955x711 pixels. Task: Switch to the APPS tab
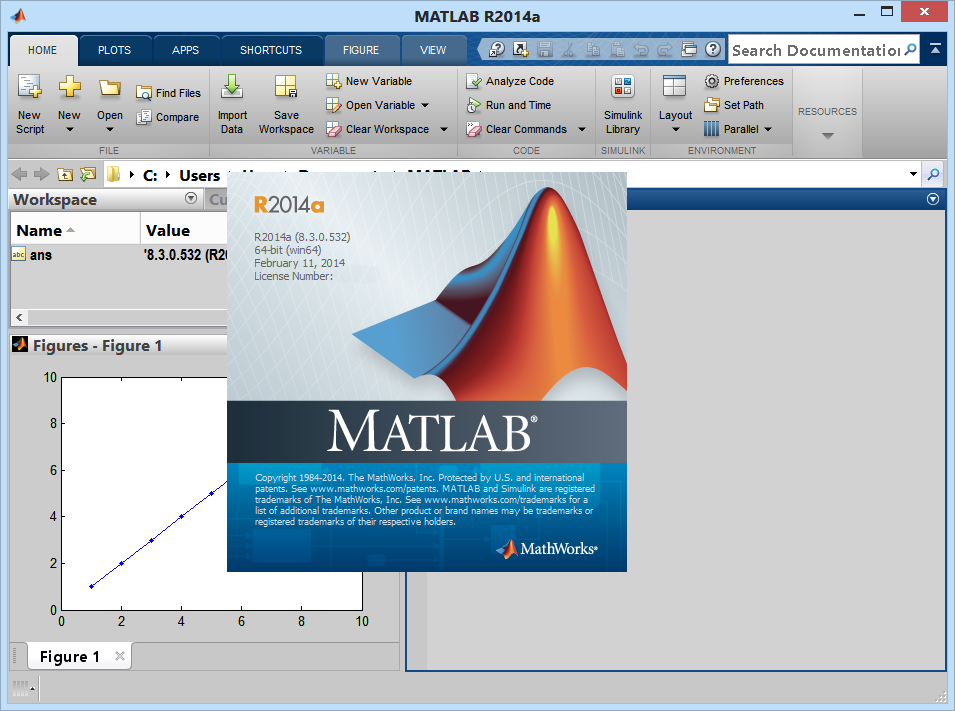click(185, 50)
